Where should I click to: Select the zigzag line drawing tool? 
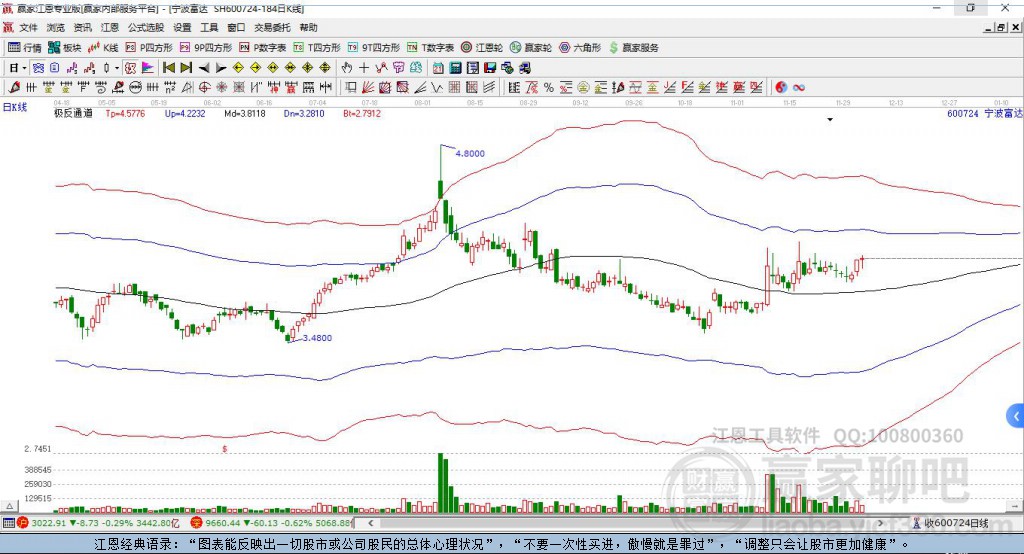pyautogui.click(x=436, y=87)
